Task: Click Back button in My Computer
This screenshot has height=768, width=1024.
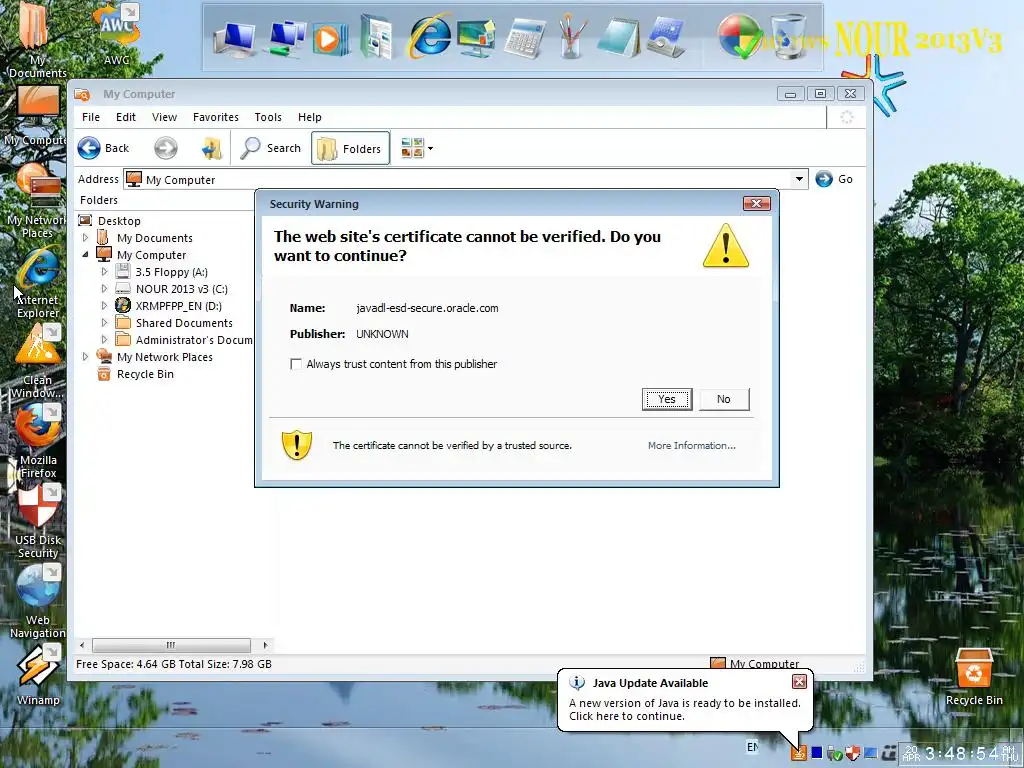Action: point(104,148)
